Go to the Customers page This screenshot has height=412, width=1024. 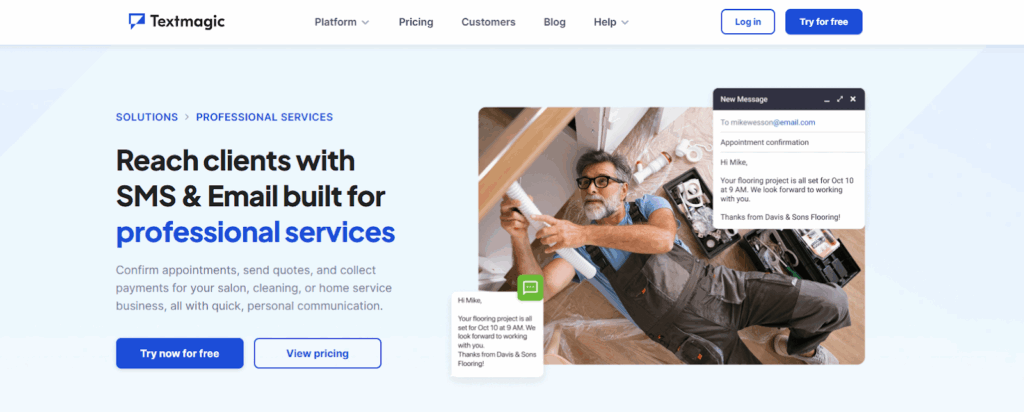pyautogui.click(x=488, y=22)
